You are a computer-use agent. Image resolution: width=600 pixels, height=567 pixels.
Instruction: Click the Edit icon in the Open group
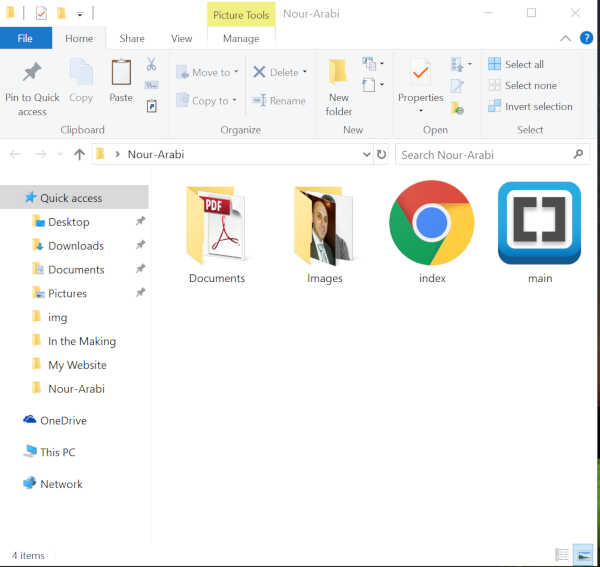coord(457,85)
